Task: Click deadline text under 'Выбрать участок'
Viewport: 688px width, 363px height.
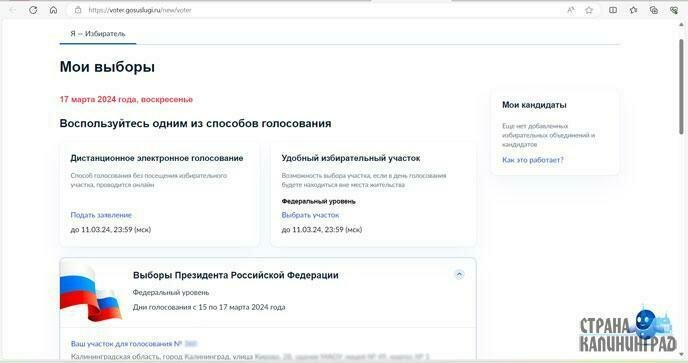Action: click(x=322, y=230)
